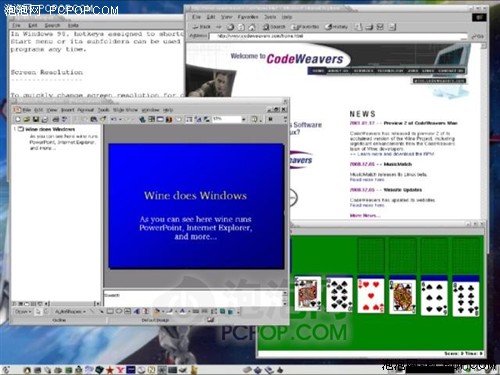
Task: Click the PowerPoint outline horizontal scrollbar
Action: (72, 304)
